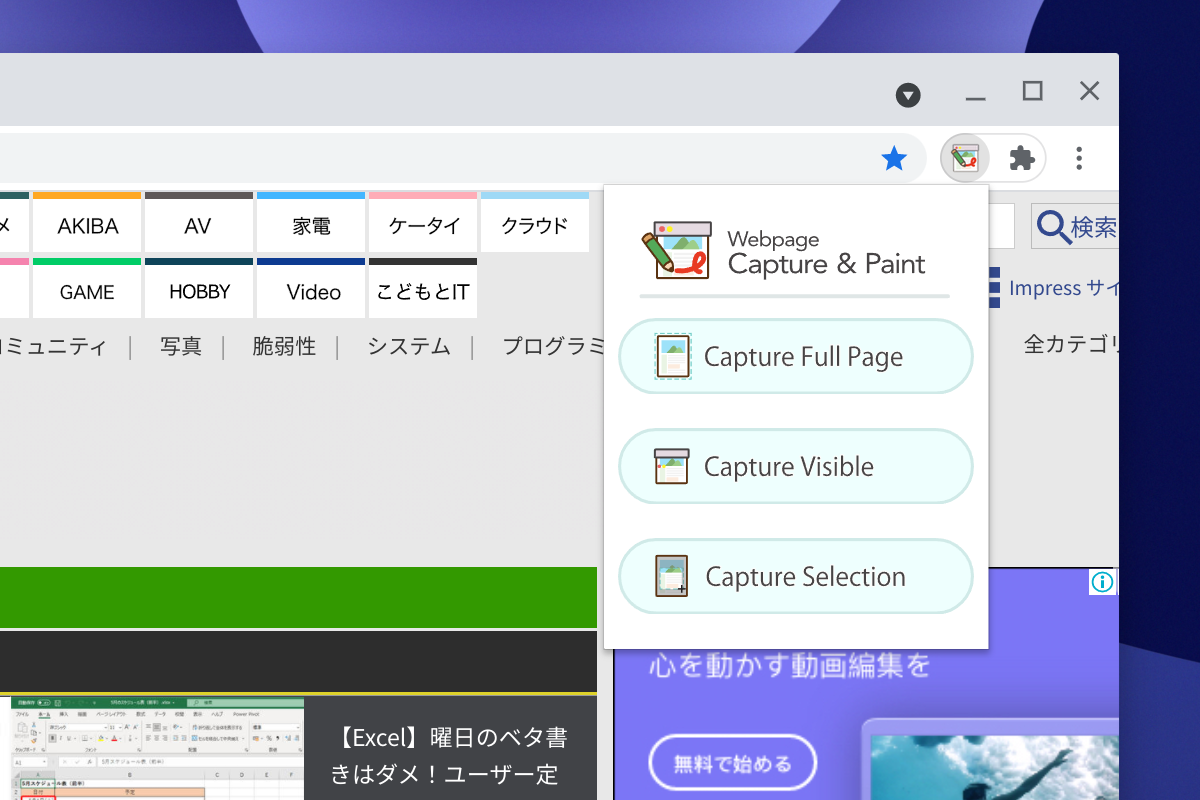Bookmark the page using the star icon
The height and width of the screenshot is (800, 1200).
tap(893, 158)
